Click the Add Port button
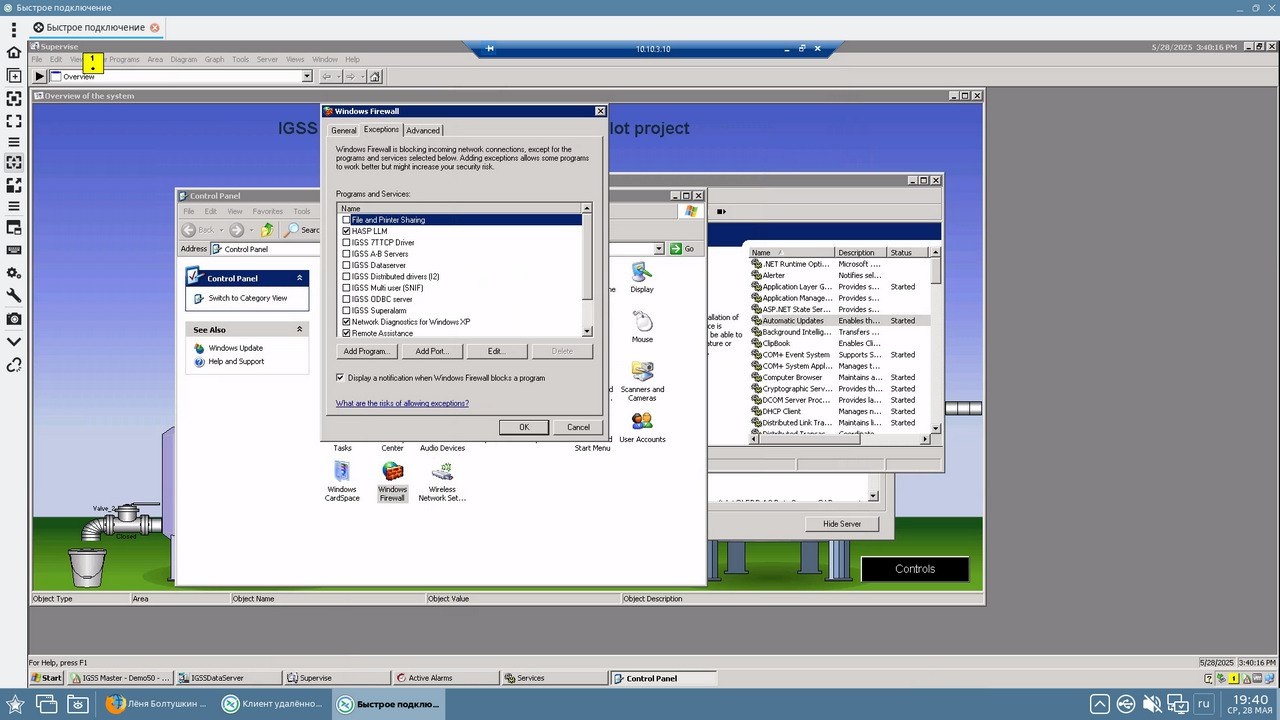Viewport: 1280px width, 720px height. (x=432, y=352)
